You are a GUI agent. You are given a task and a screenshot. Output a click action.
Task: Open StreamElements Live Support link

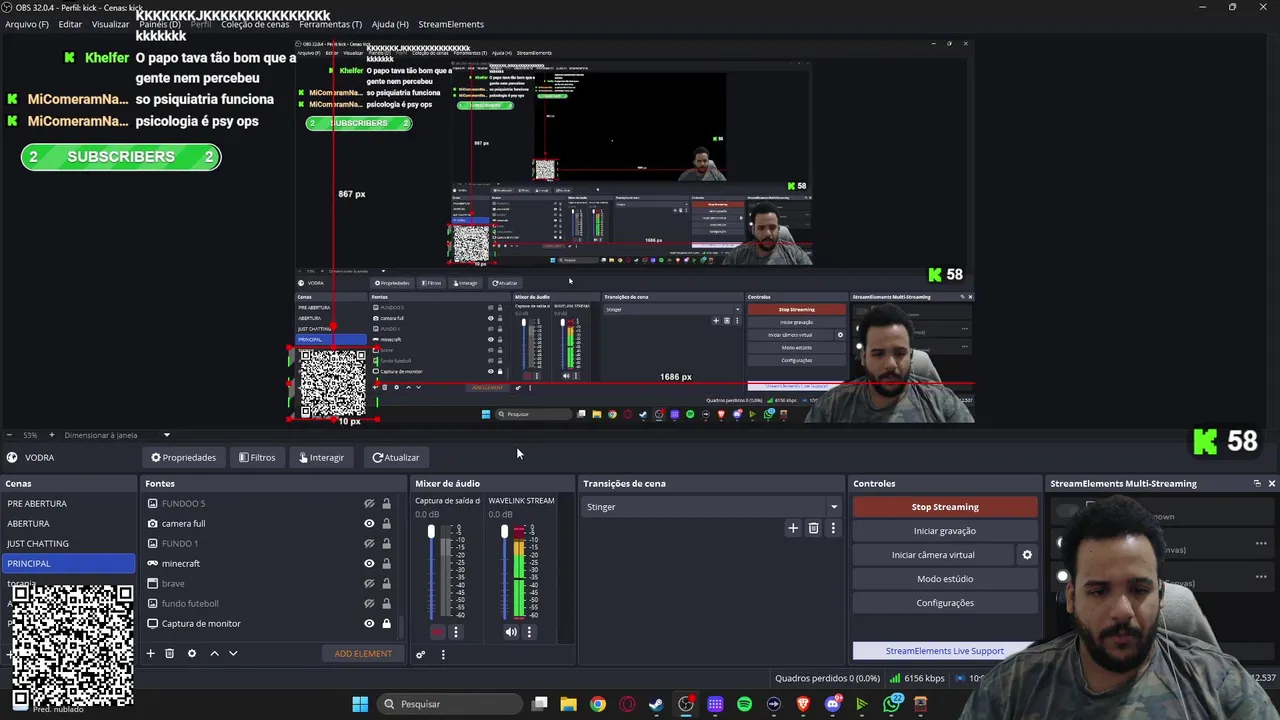pyautogui.click(x=945, y=651)
